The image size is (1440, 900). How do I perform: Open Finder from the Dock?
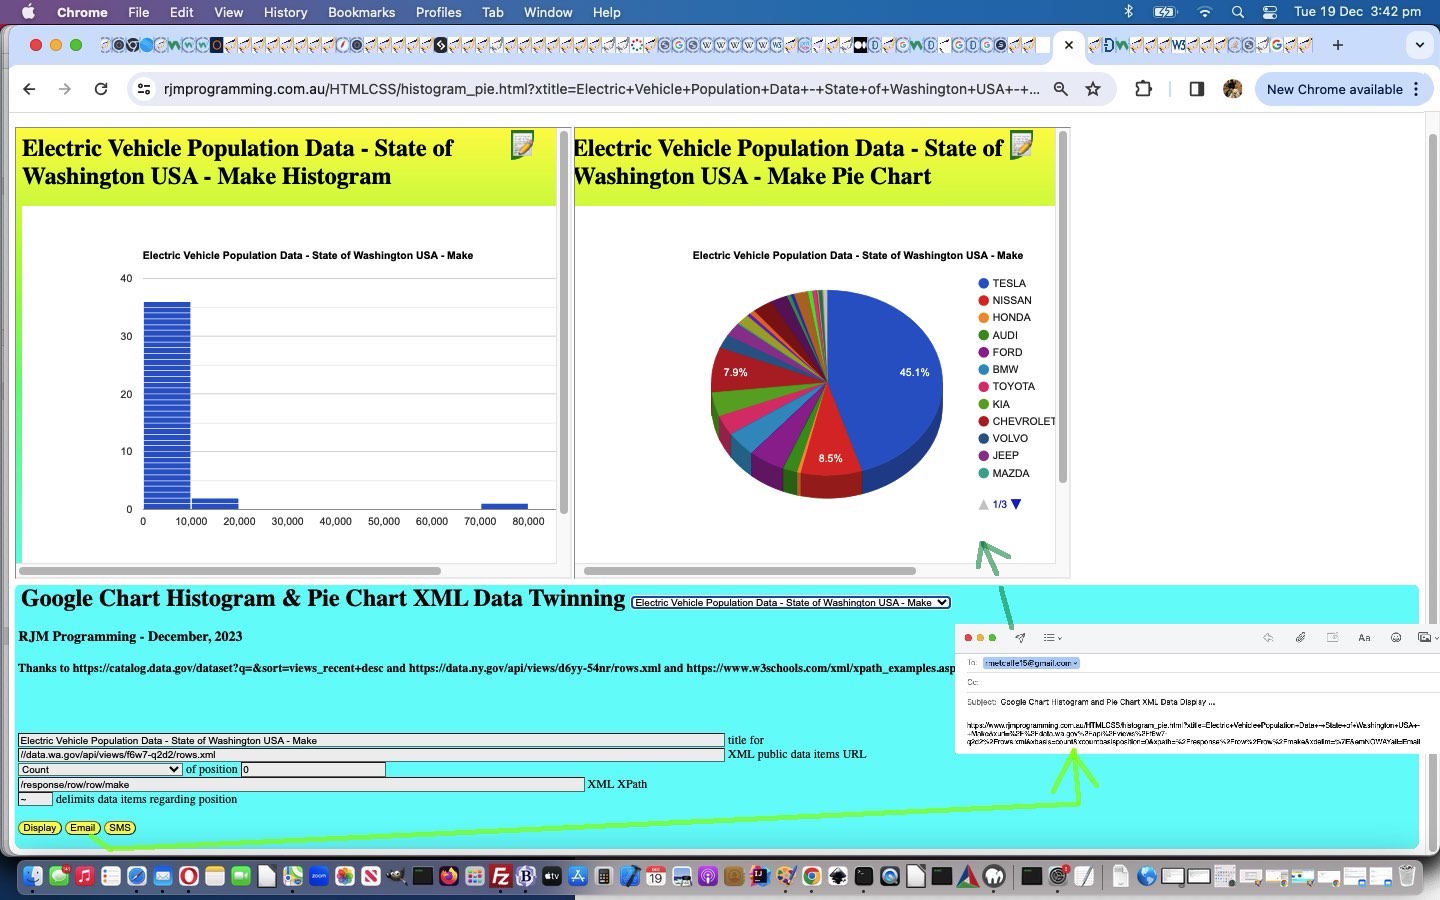click(x=33, y=877)
